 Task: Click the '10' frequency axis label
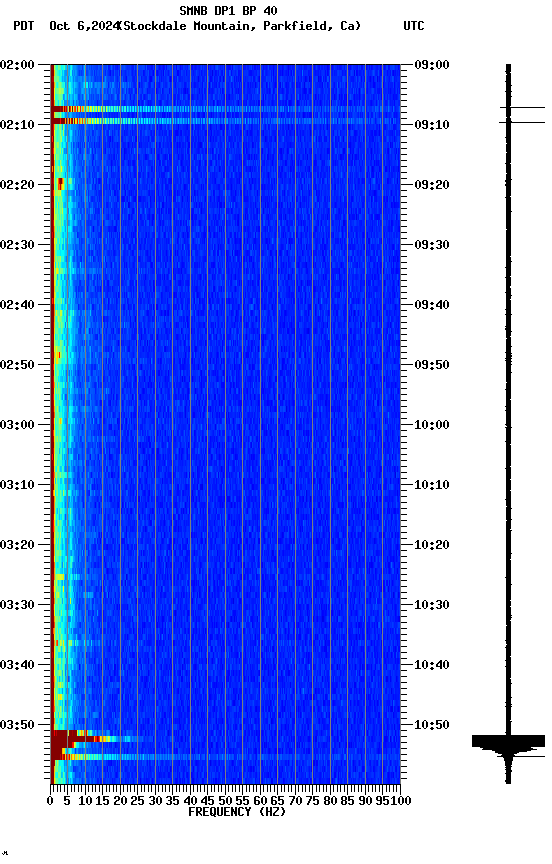coord(85,801)
